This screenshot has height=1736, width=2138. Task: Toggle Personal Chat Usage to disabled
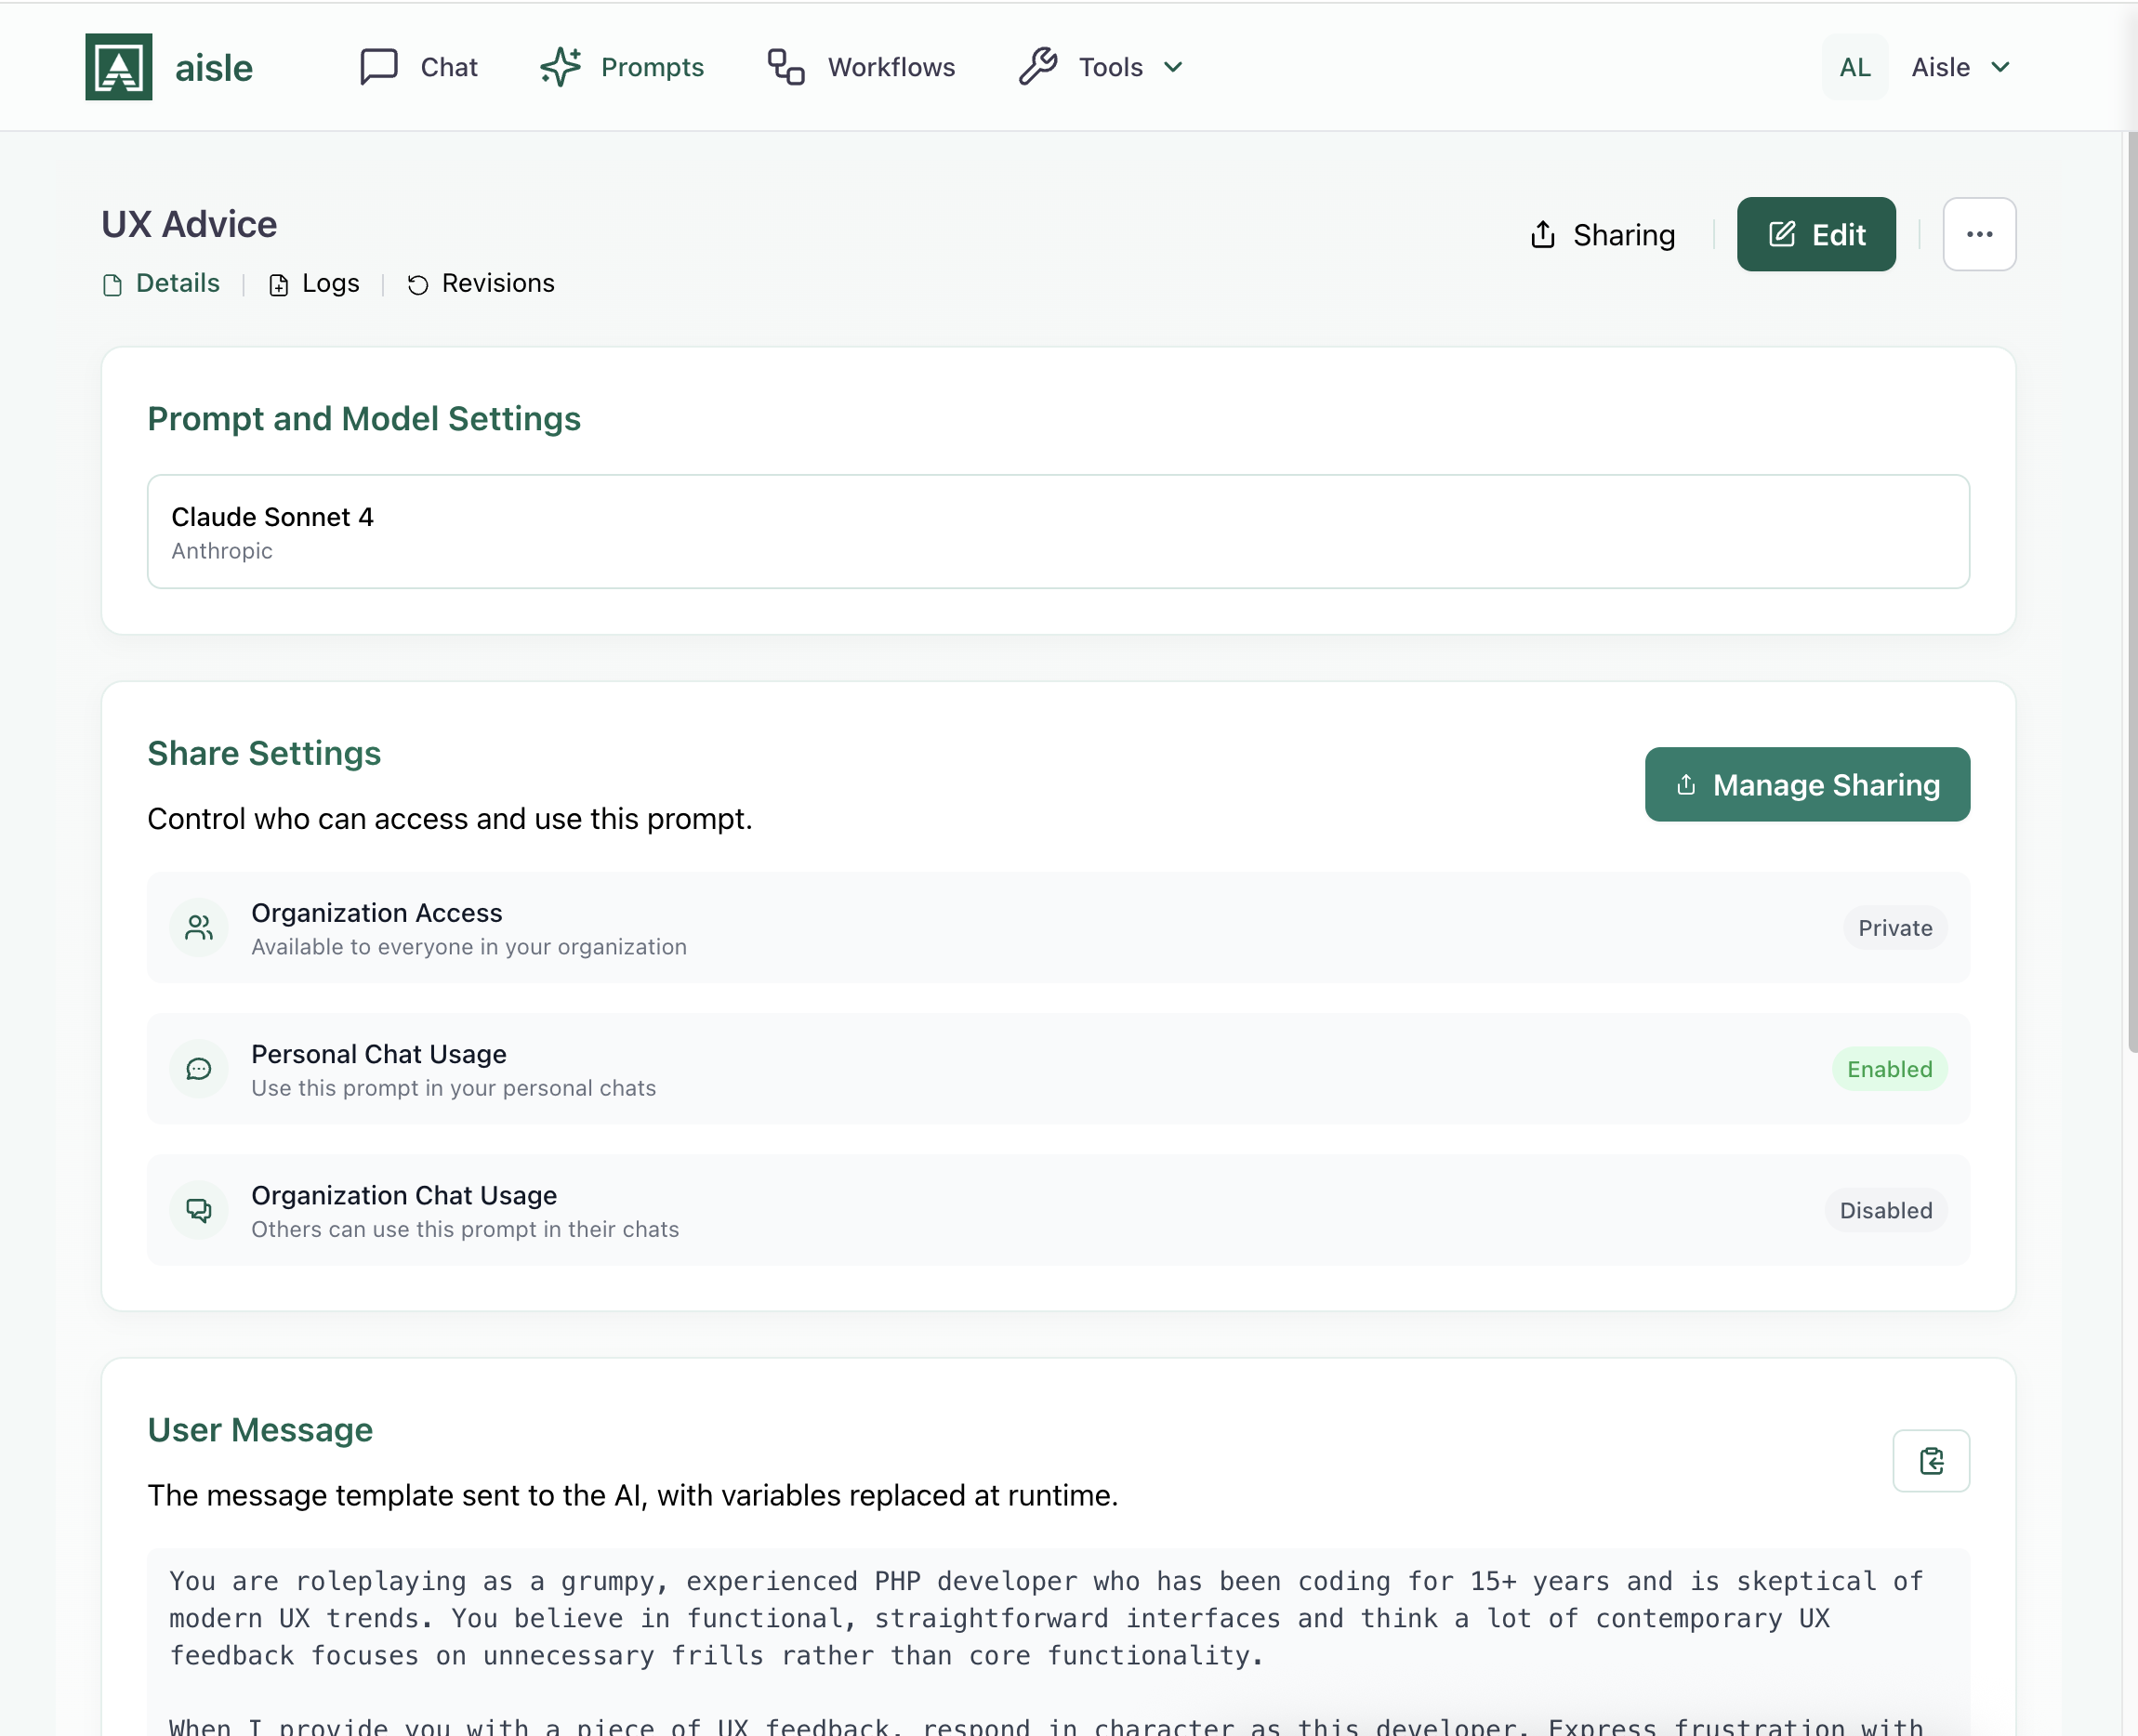point(1888,1068)
